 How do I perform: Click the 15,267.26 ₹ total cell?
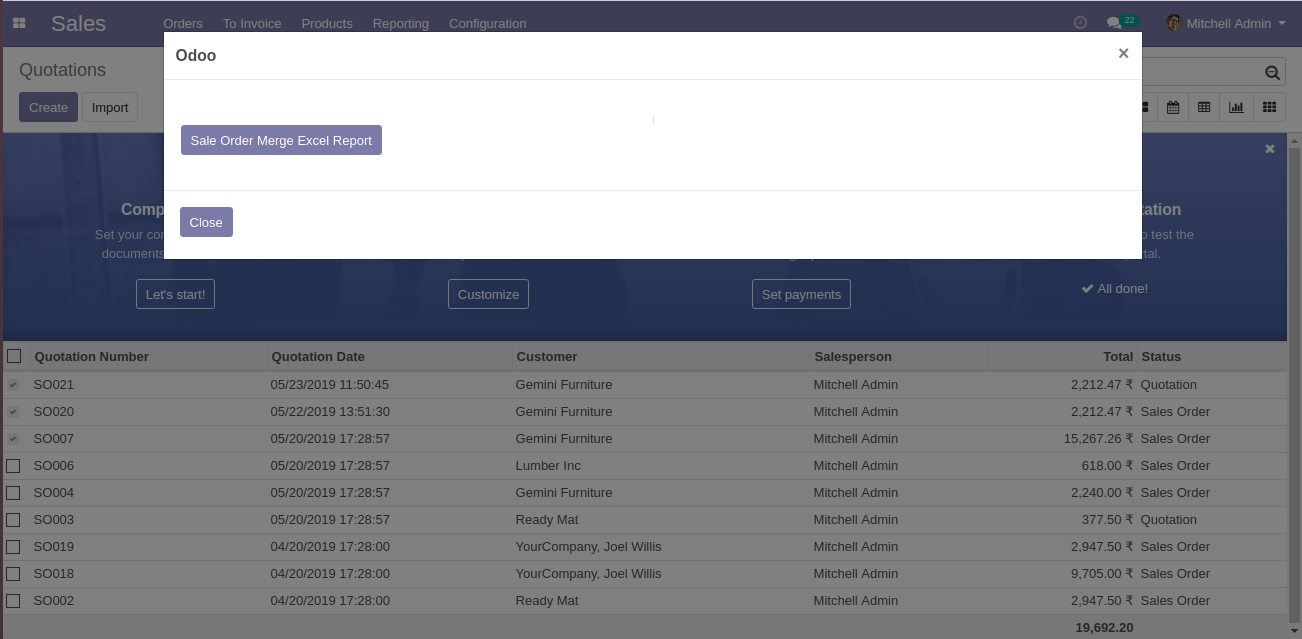click(x=1098, y=439)
